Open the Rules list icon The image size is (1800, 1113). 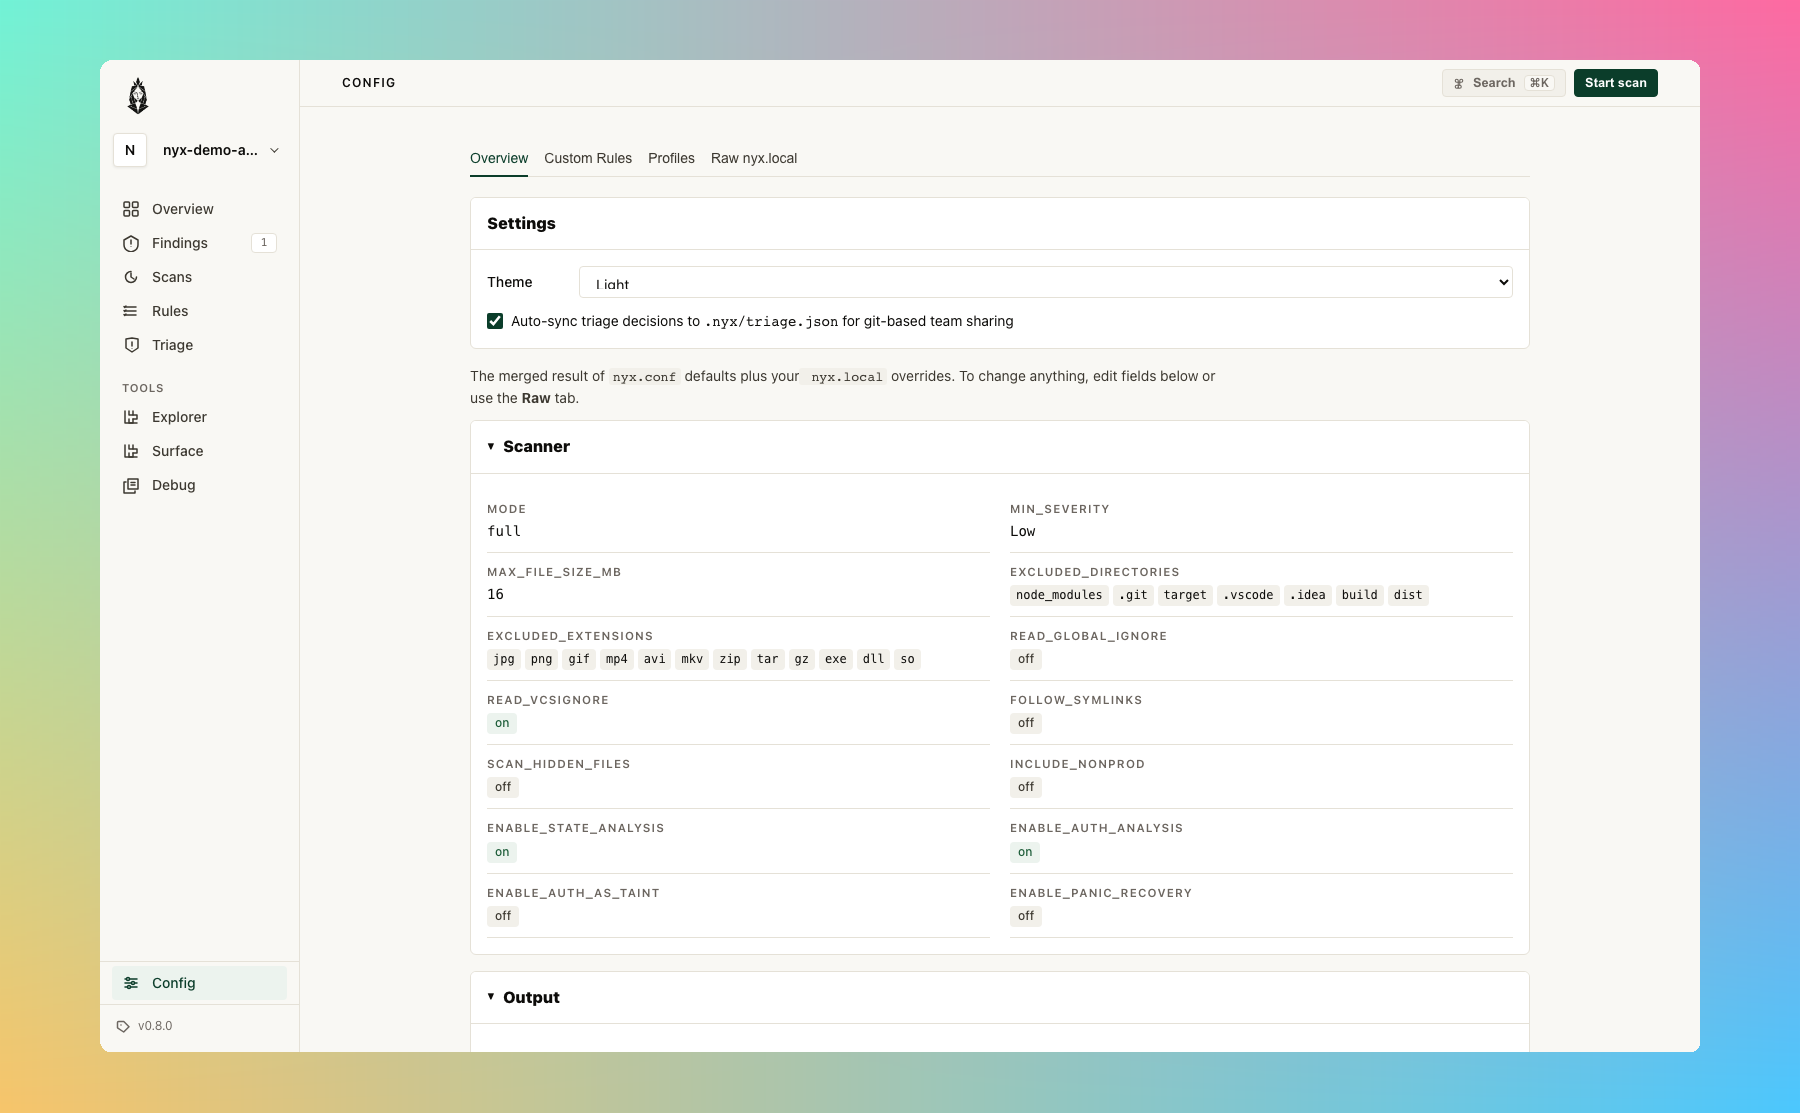[131, 311]
